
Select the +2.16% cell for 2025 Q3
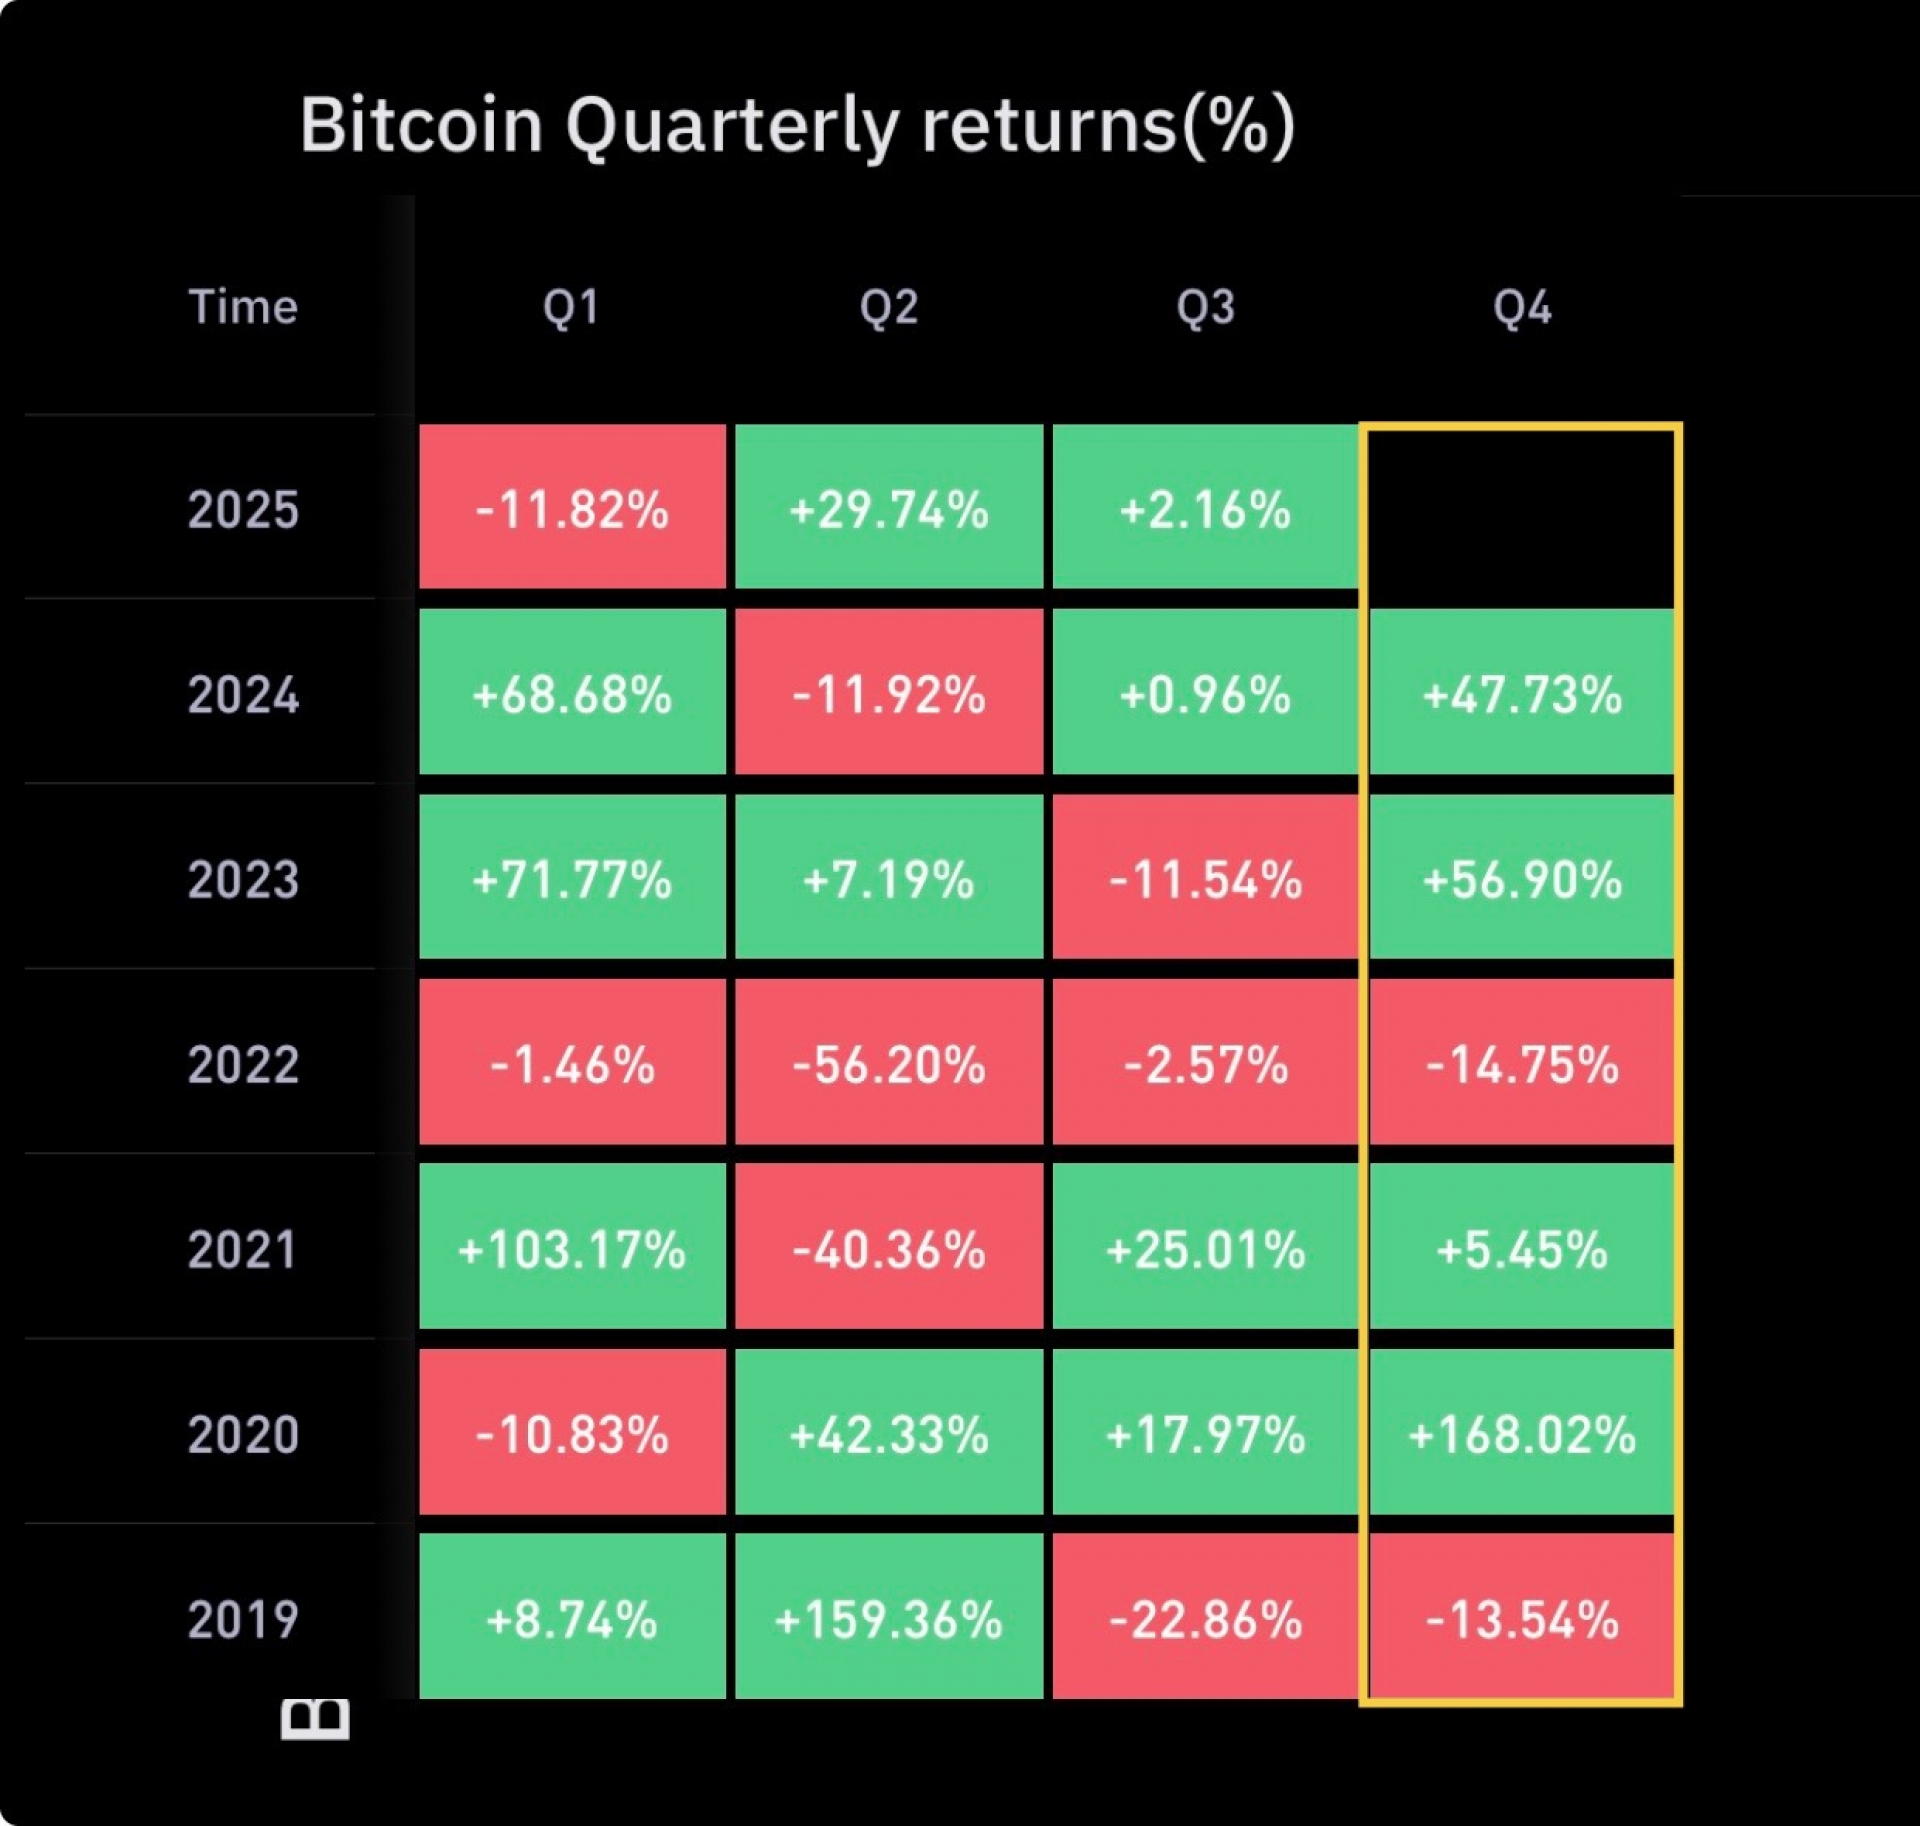1205,507
